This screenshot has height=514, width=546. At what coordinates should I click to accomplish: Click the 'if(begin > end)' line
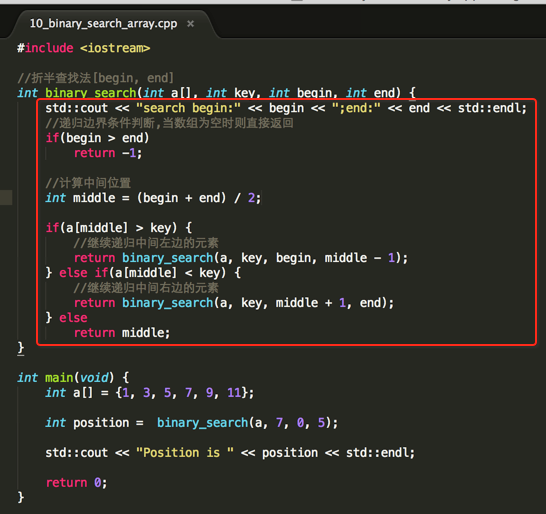point(98,138)
